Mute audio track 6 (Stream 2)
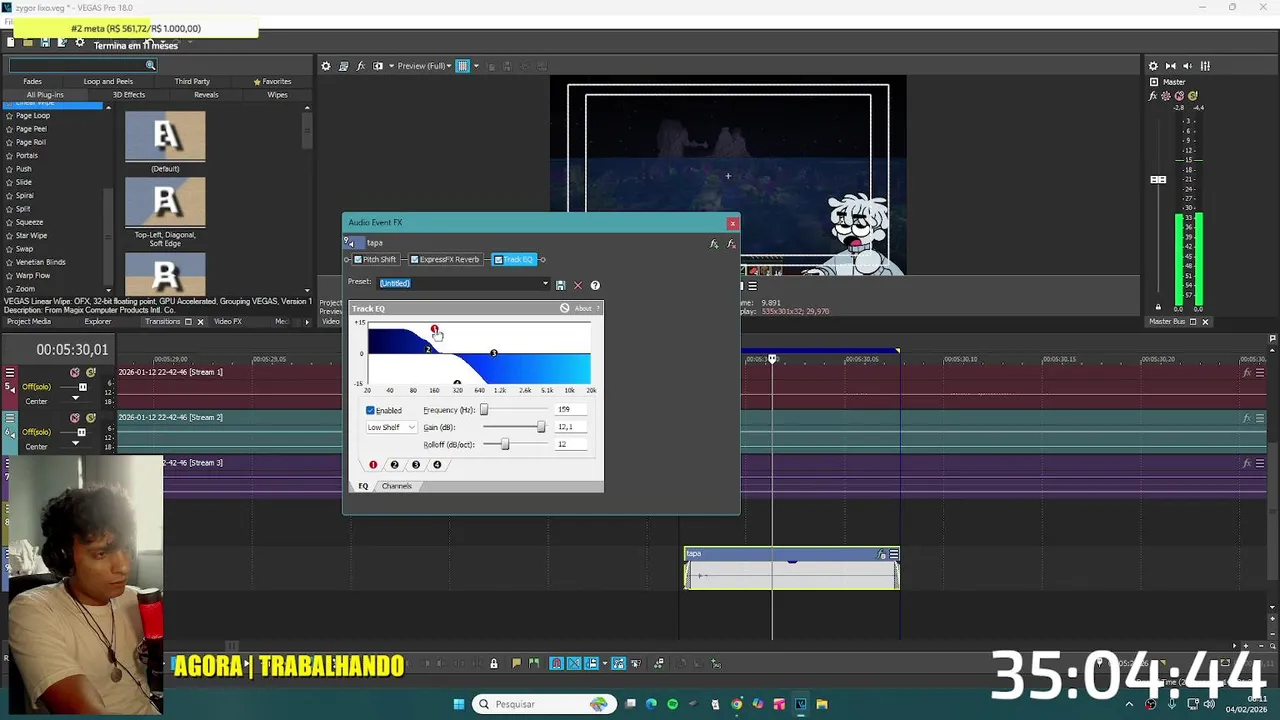This screenshot has height=720, width=1280. [x=75, y=417]
